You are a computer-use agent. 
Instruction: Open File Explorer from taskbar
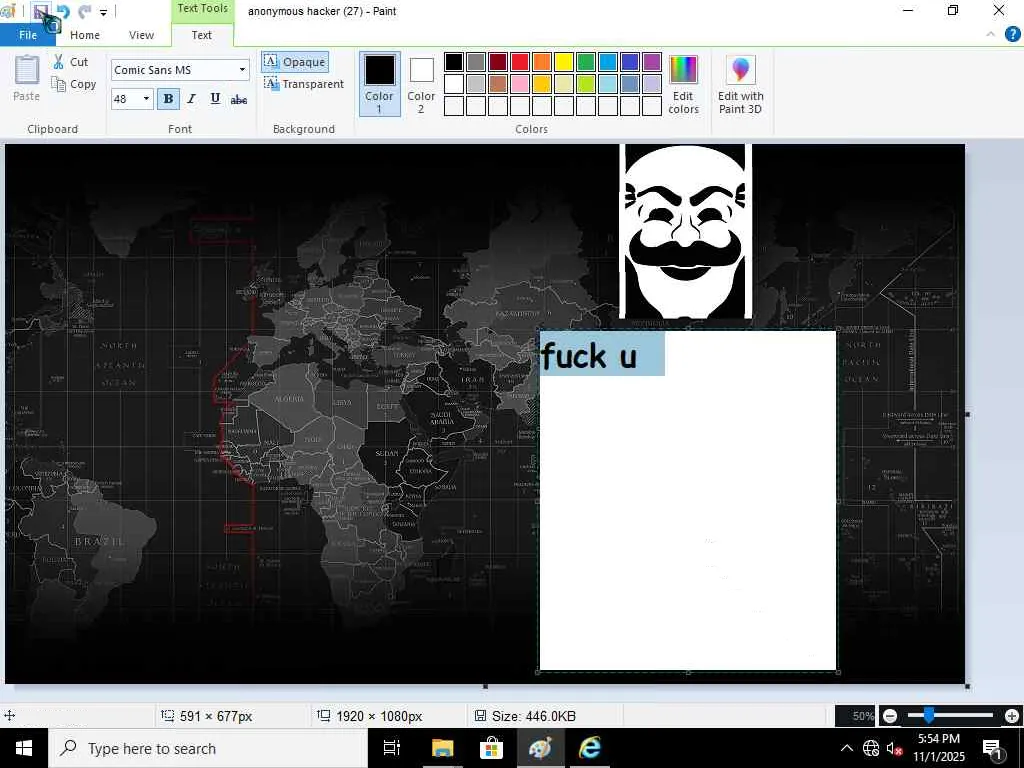[x=442, y=748]
